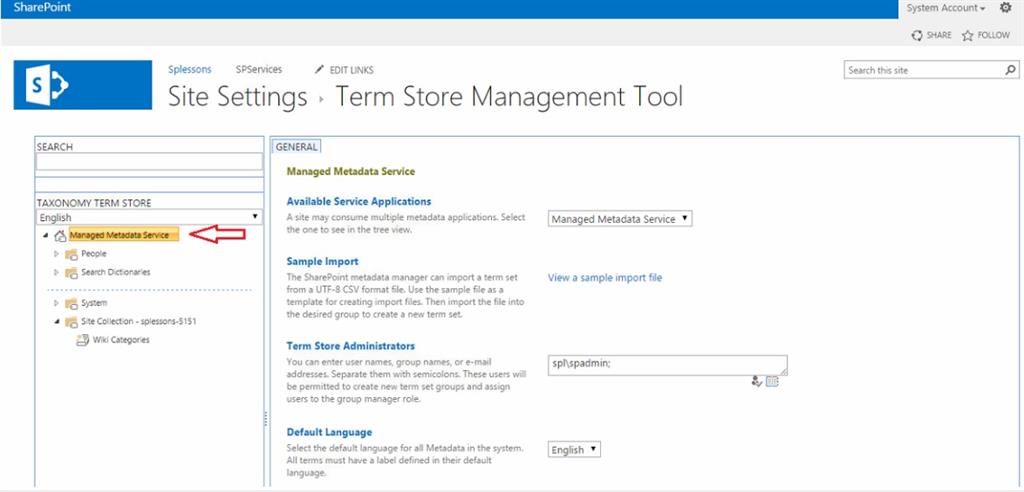Open the address book Browse icon
This screenshot has width=1024, height=492.
tap(772, 381)
